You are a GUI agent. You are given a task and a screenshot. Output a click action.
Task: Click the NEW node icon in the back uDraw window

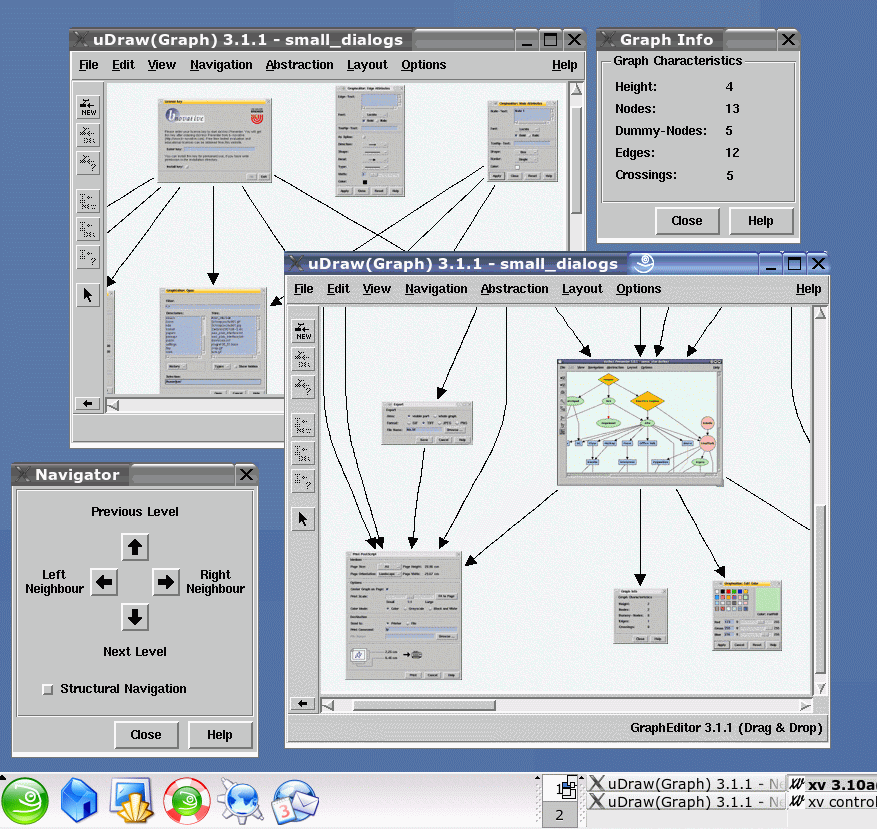(x=88, y=107)
